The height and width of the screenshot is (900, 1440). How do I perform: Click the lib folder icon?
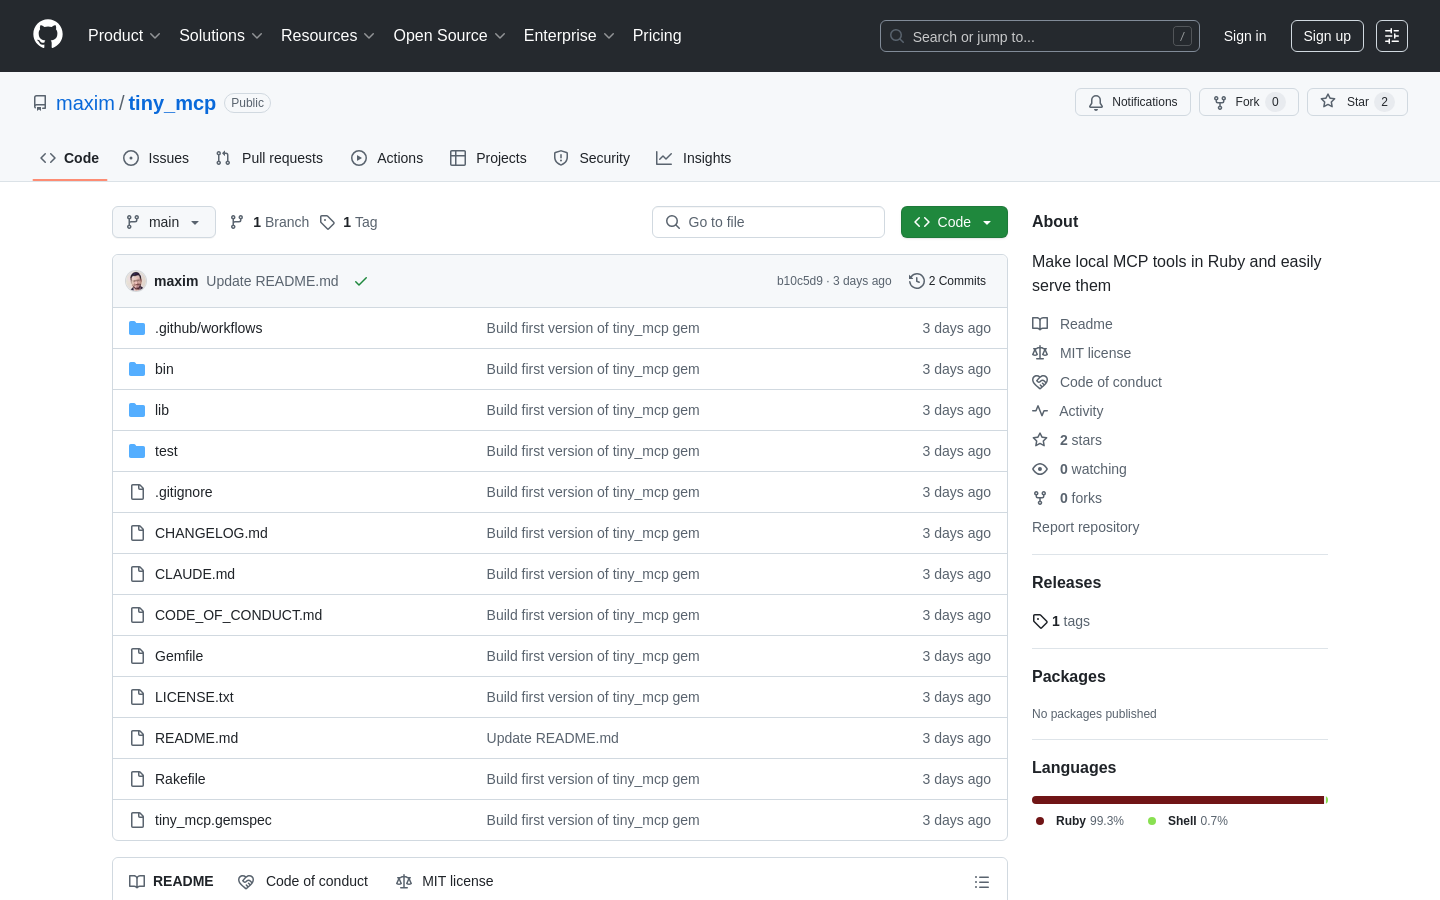coord(137,410)
